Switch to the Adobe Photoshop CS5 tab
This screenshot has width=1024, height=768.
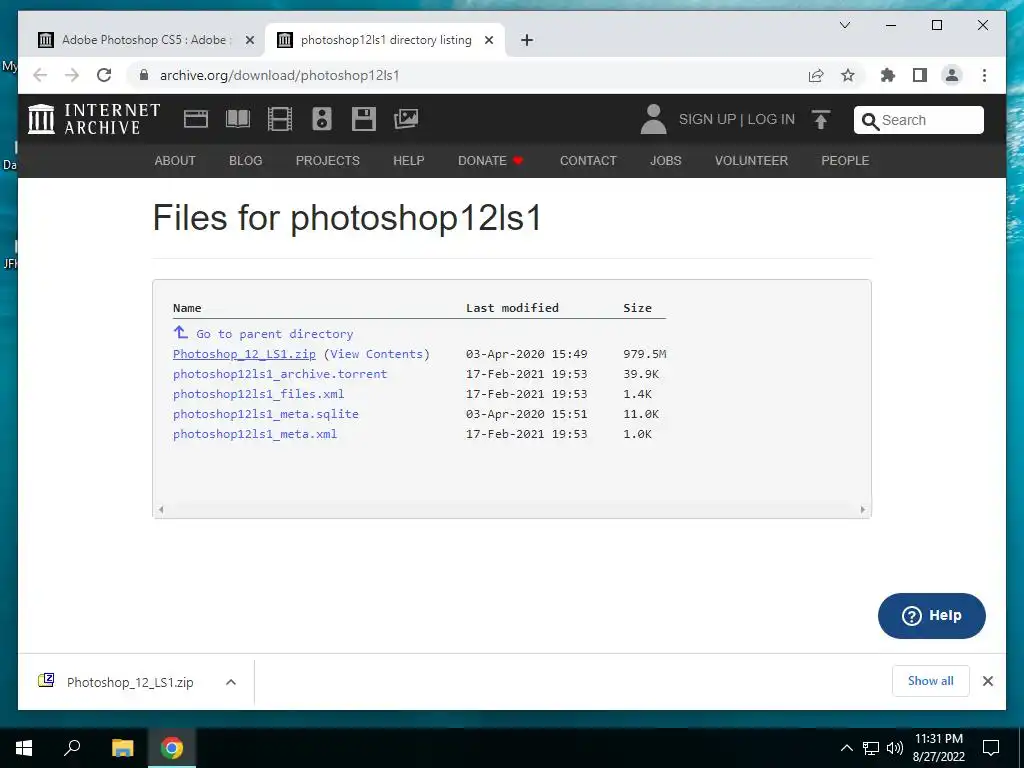point(144,40)
